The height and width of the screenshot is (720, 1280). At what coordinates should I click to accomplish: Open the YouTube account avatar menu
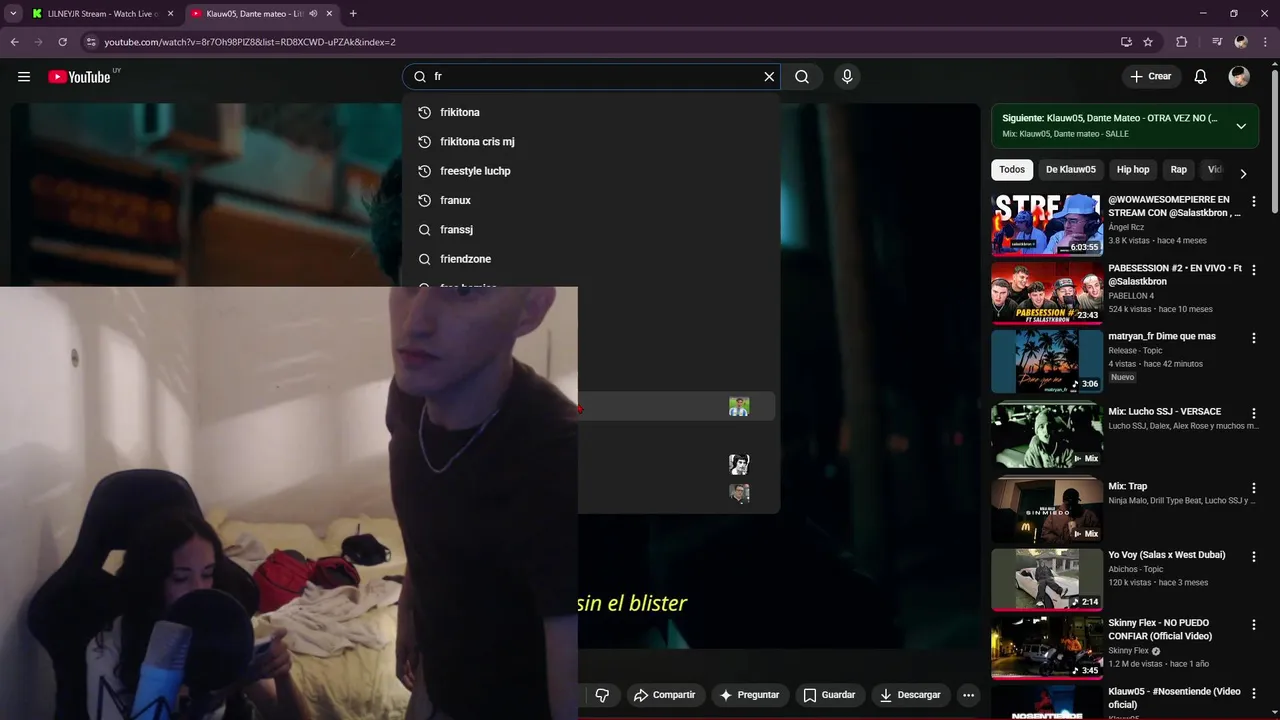tap(1239, 77)
